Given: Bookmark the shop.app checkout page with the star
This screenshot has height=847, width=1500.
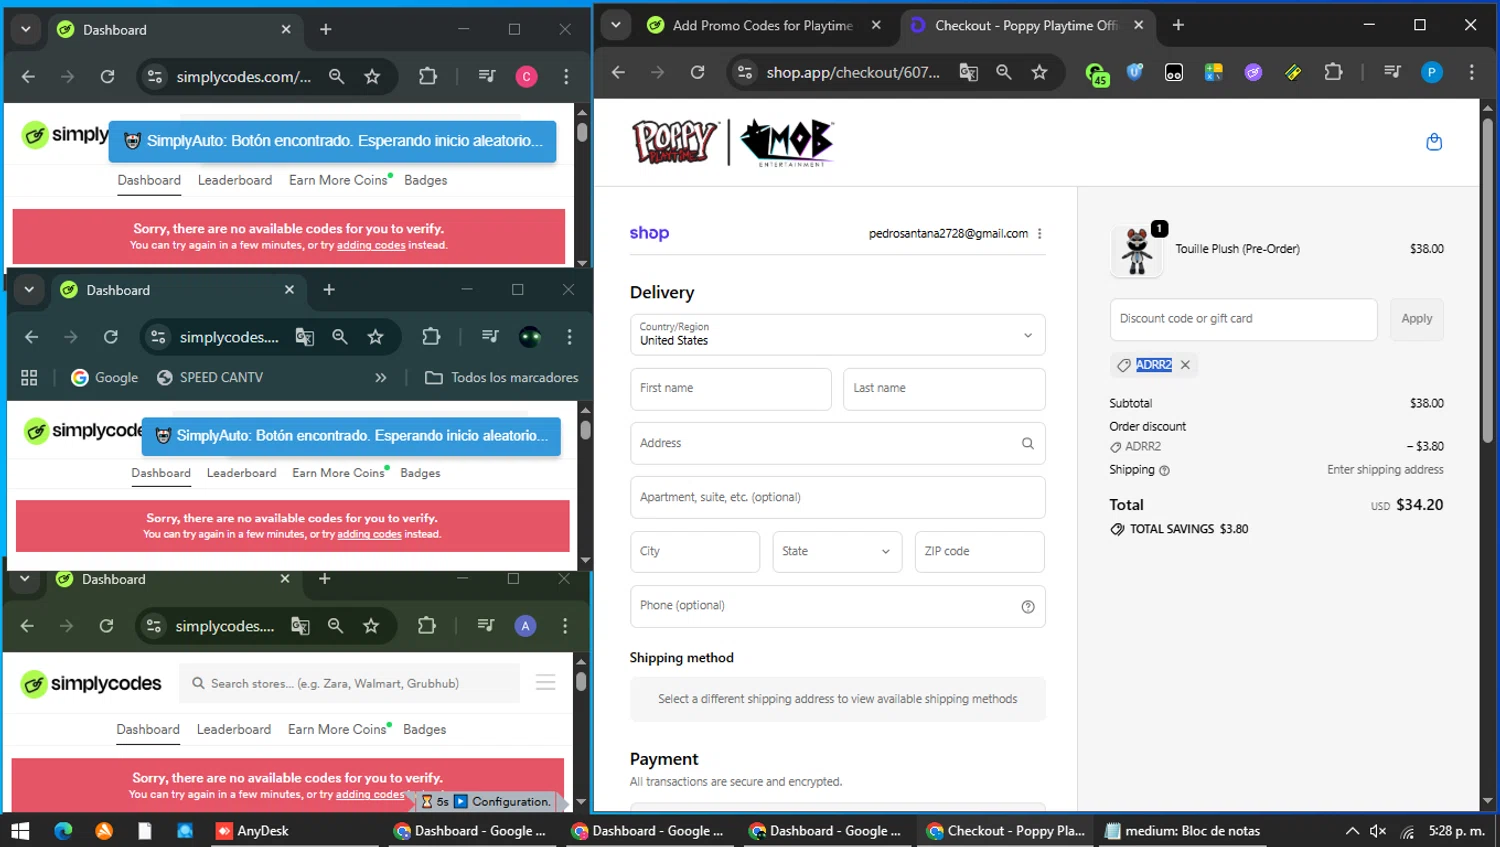Looking at the screenshot, I should point(1040,72).
